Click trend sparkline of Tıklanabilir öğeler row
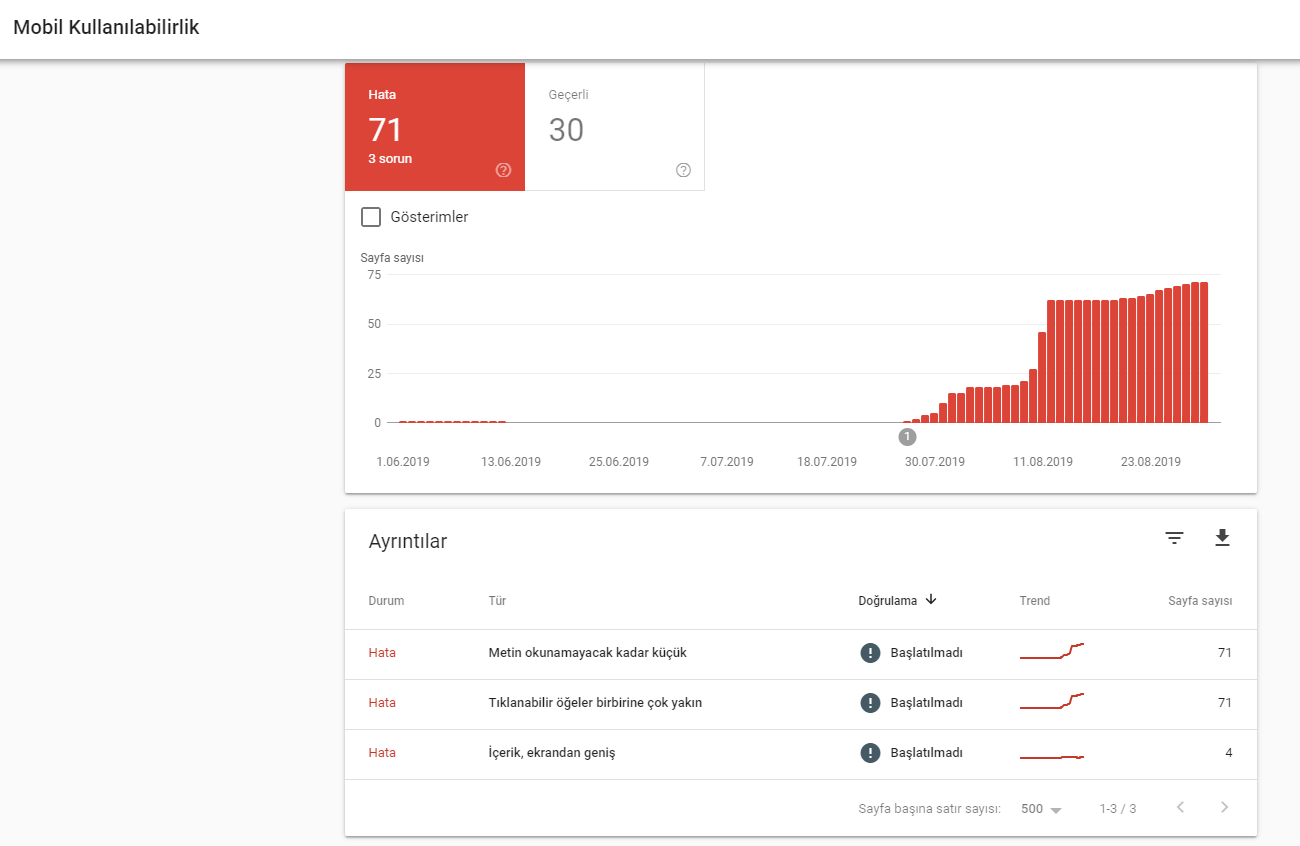Image resolution: width=1300 pixels, height=846 pixels. click(x=1052, y=701)
